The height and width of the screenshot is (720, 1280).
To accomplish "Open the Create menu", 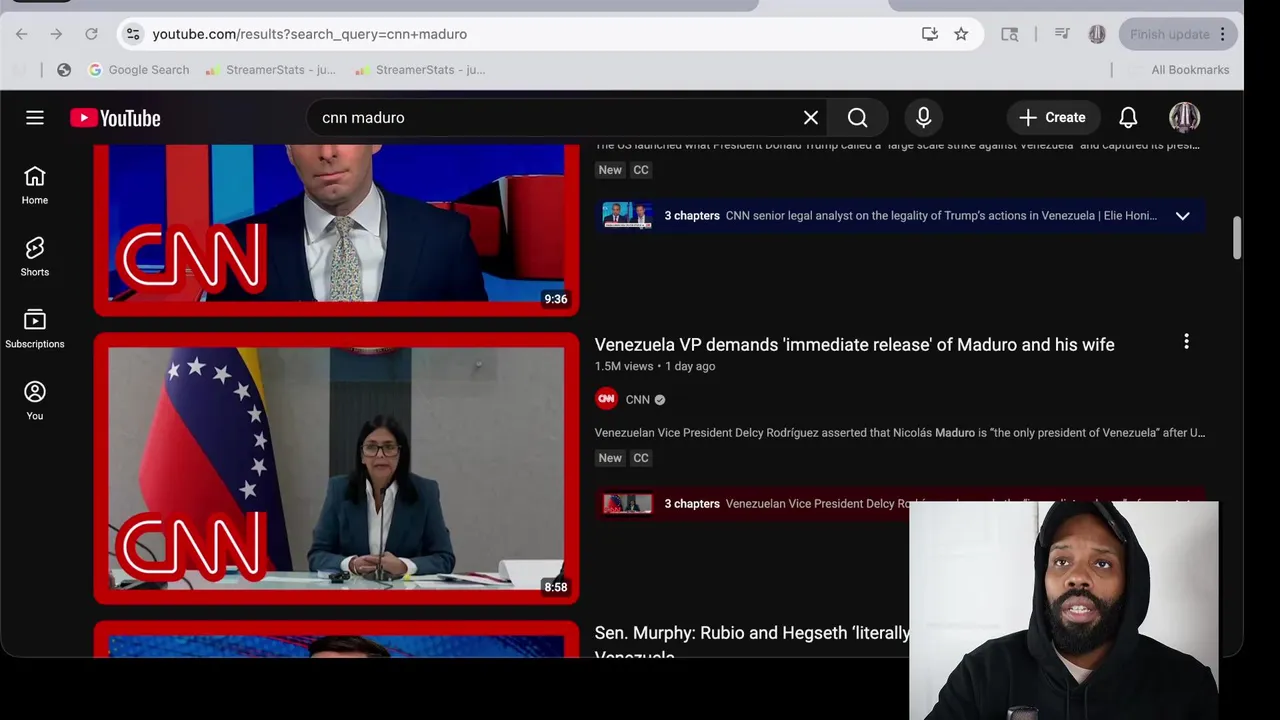I will click(1052, 118).
